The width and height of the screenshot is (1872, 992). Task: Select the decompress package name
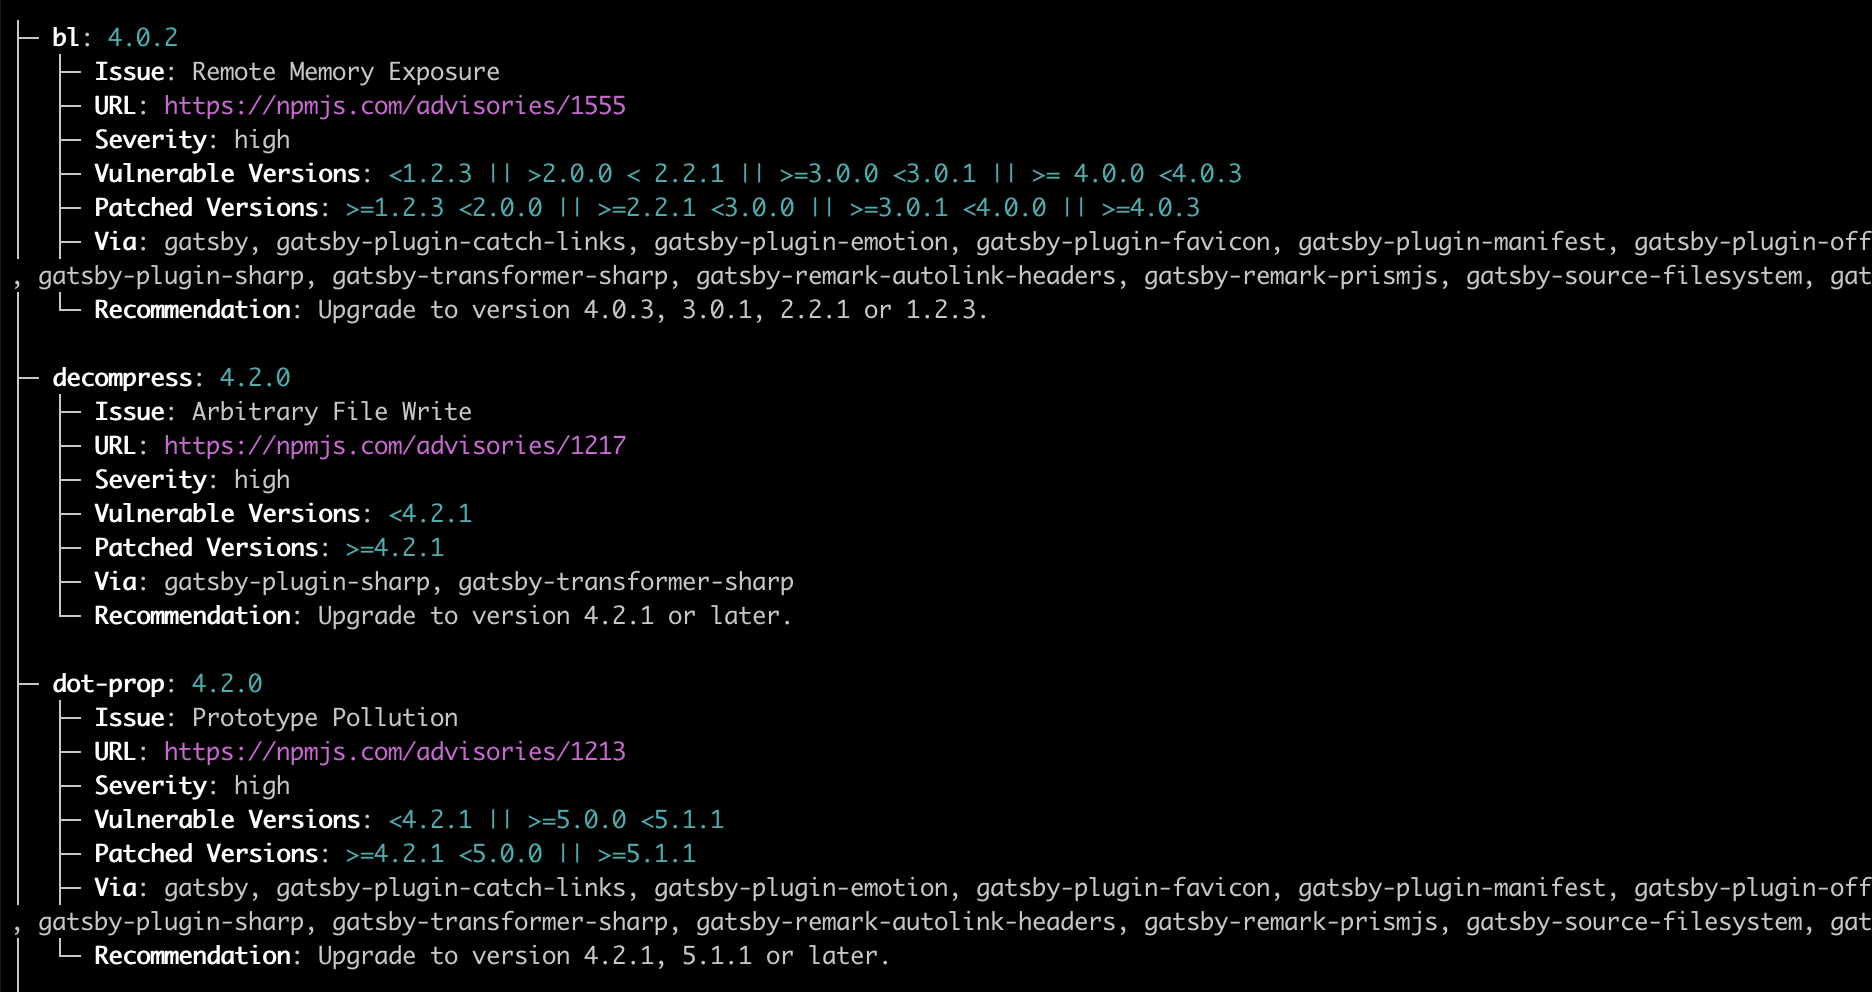pos(122,378)
